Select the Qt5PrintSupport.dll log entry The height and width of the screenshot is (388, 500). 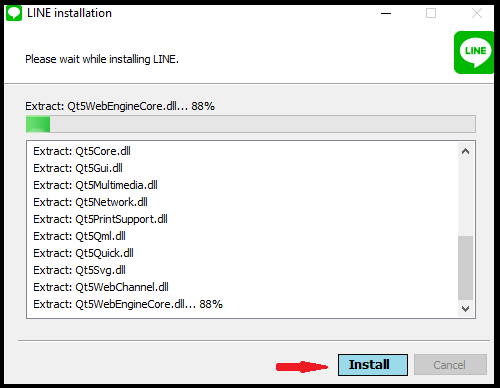point(100,219)
